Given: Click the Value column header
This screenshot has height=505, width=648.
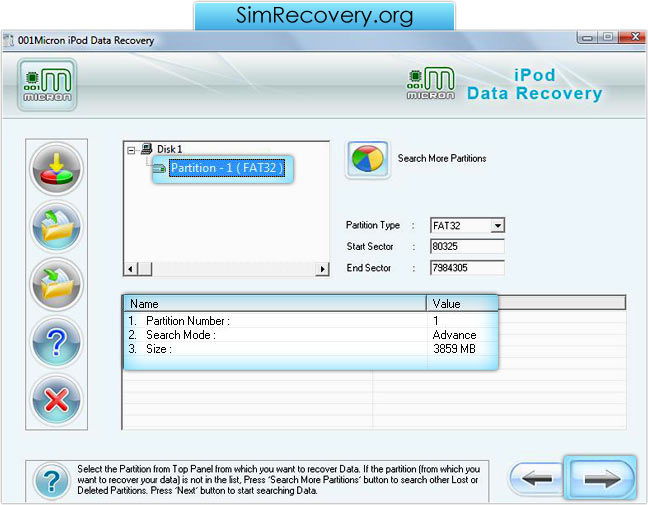Looking at the screenshot, I should coord(462,304).
